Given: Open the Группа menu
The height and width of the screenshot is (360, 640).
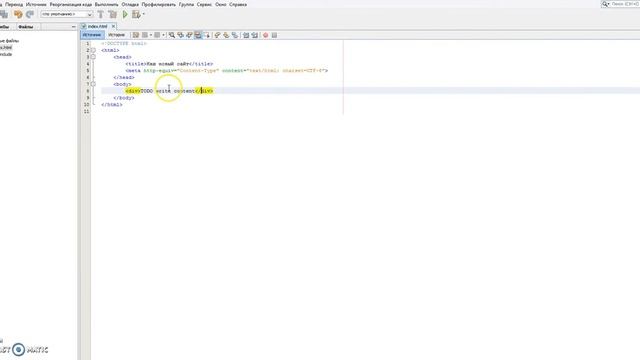Looking at the screenshot, I should pyautogui.click(x=186, y=4).
